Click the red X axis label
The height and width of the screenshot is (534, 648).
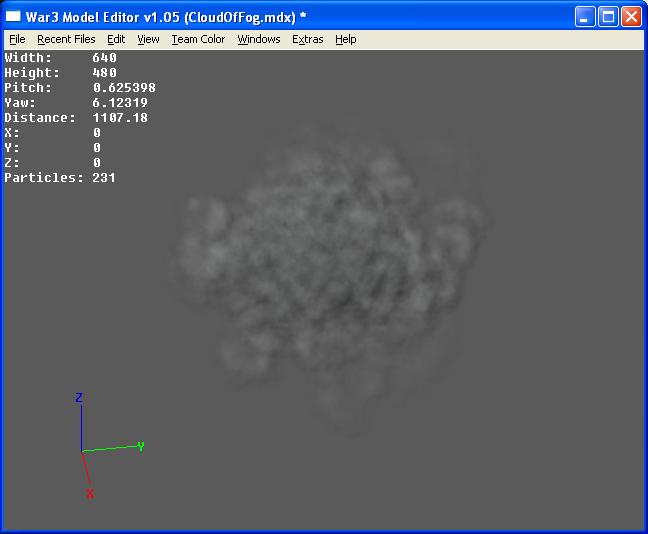pyautogui.click(x=90, y=493)
